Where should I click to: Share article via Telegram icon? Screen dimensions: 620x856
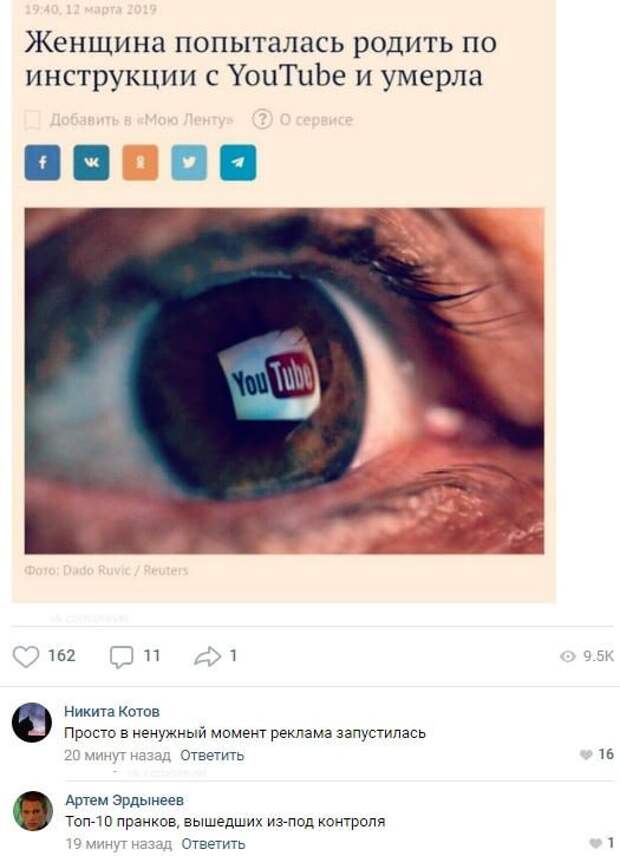point(238,163)
